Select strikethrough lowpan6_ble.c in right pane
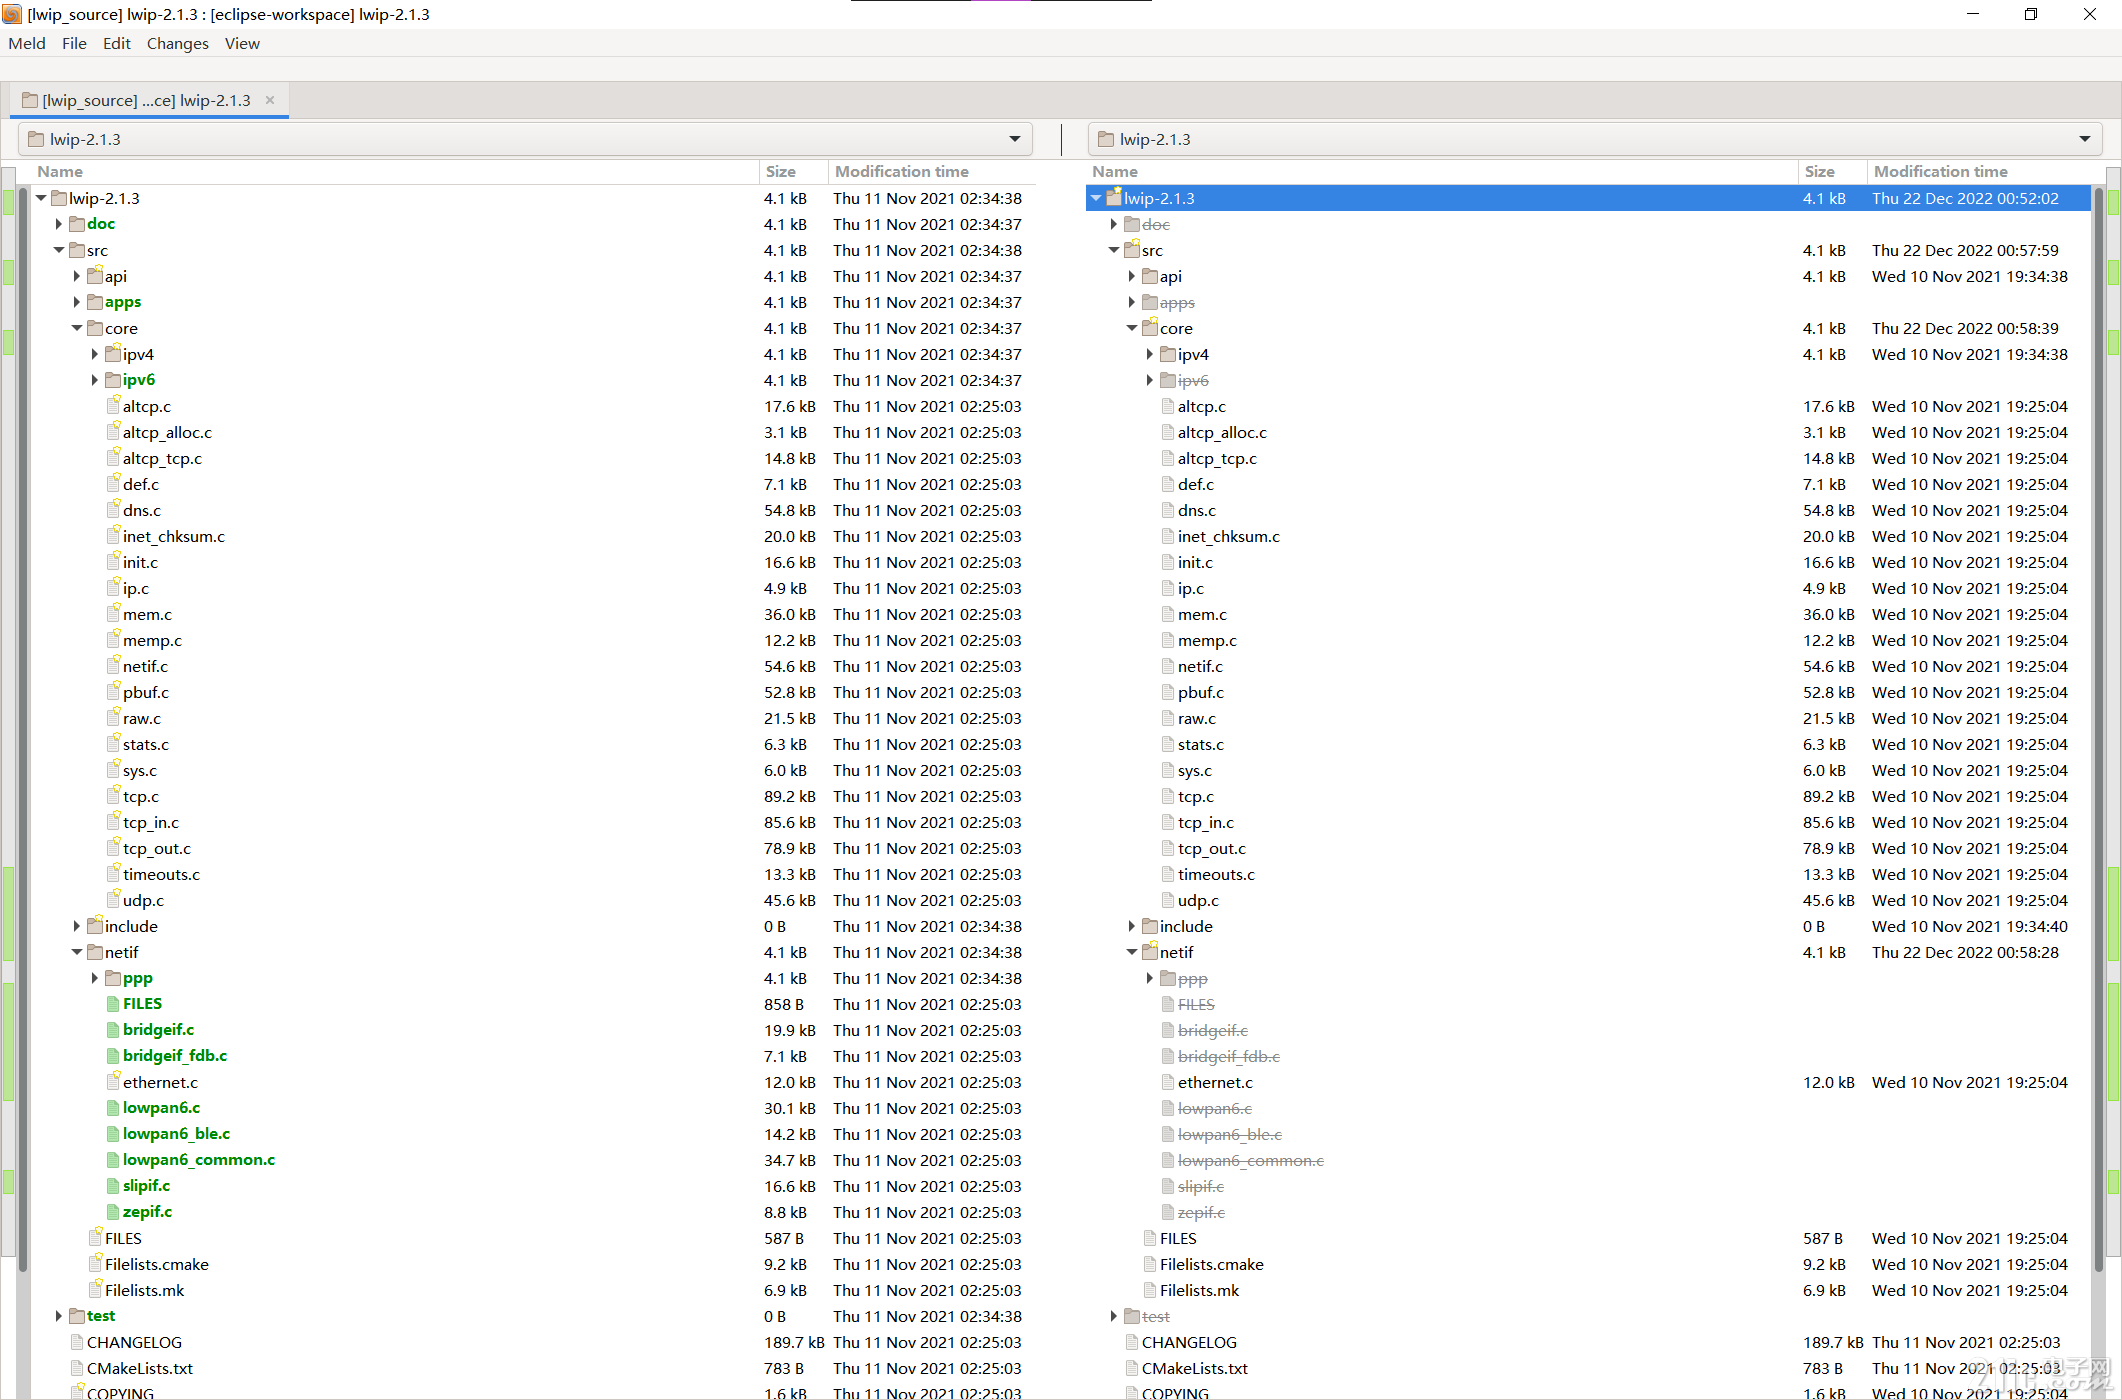Viewport: 2122px width, 1400px height. 1230,1134
